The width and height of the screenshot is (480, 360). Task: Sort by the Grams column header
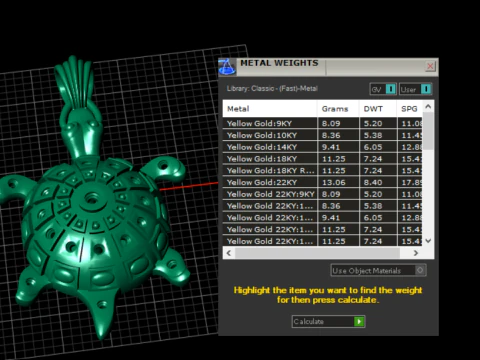[338, 109]
